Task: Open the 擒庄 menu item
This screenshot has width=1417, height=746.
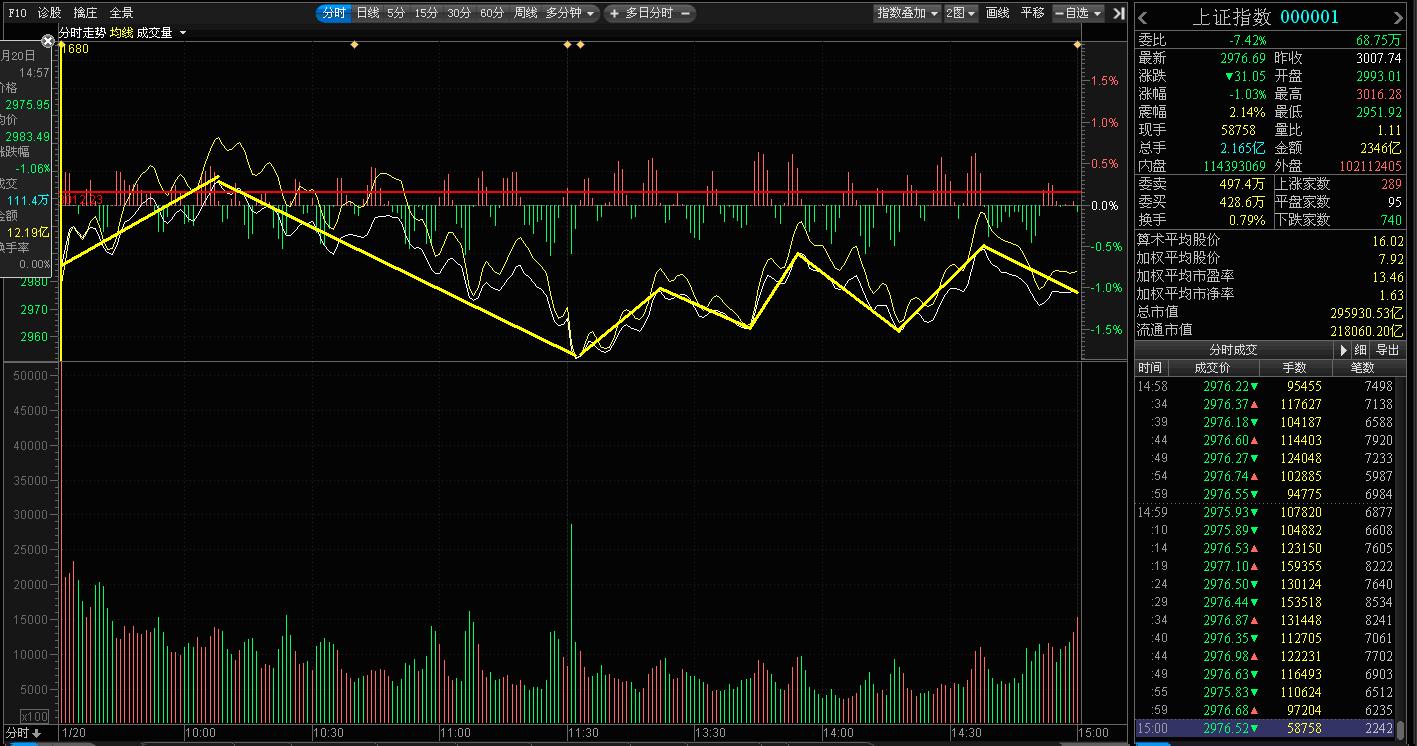Action: tap(85, 13)
